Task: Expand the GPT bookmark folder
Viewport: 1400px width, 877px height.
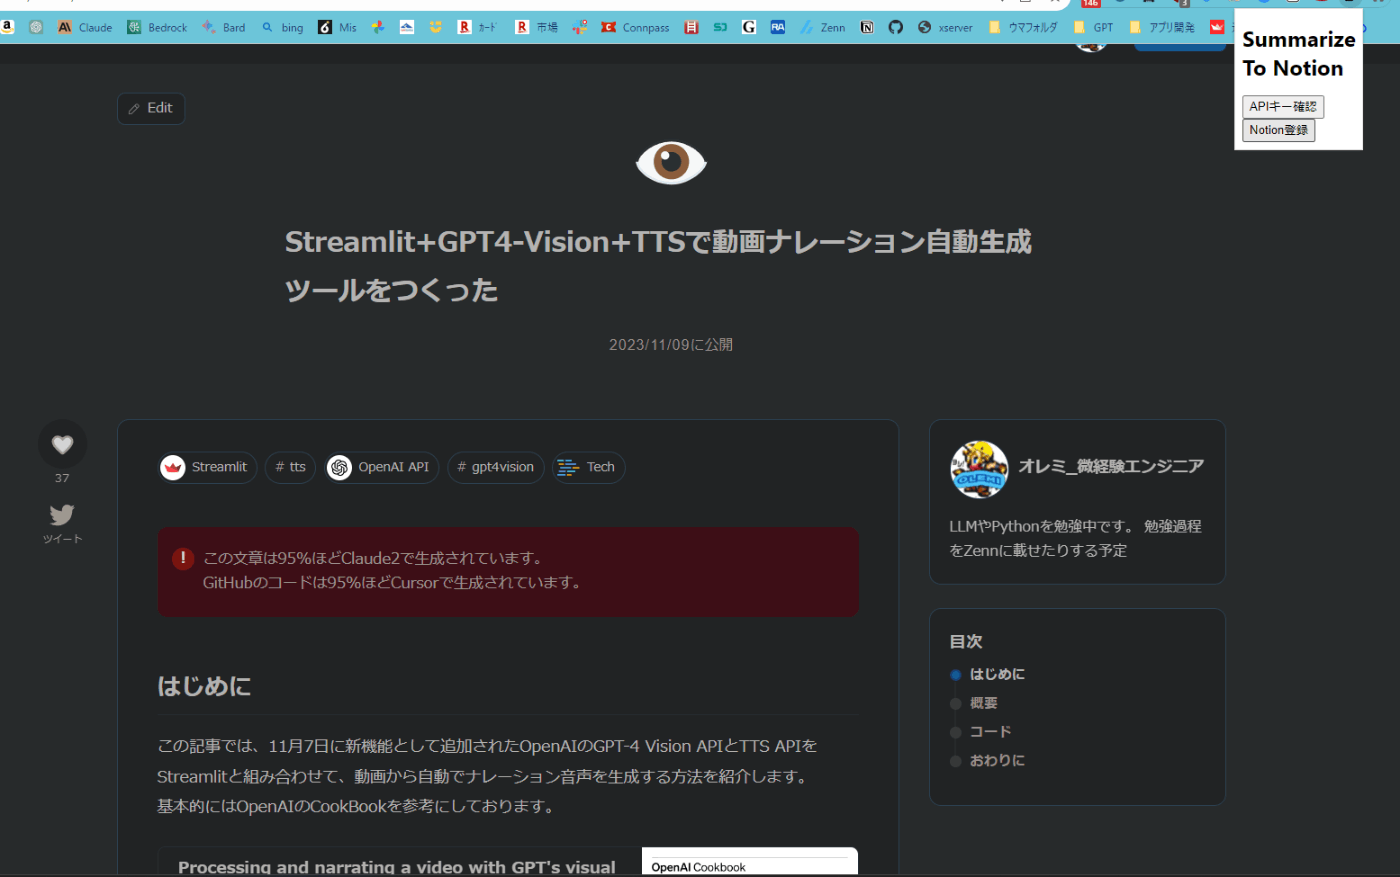Action: pyautogui.click(x=1093, y=27)
